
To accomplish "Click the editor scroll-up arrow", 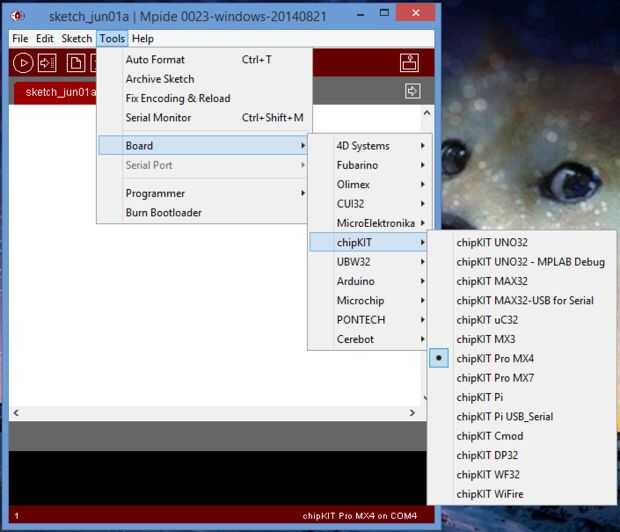I will pos(427,113).
